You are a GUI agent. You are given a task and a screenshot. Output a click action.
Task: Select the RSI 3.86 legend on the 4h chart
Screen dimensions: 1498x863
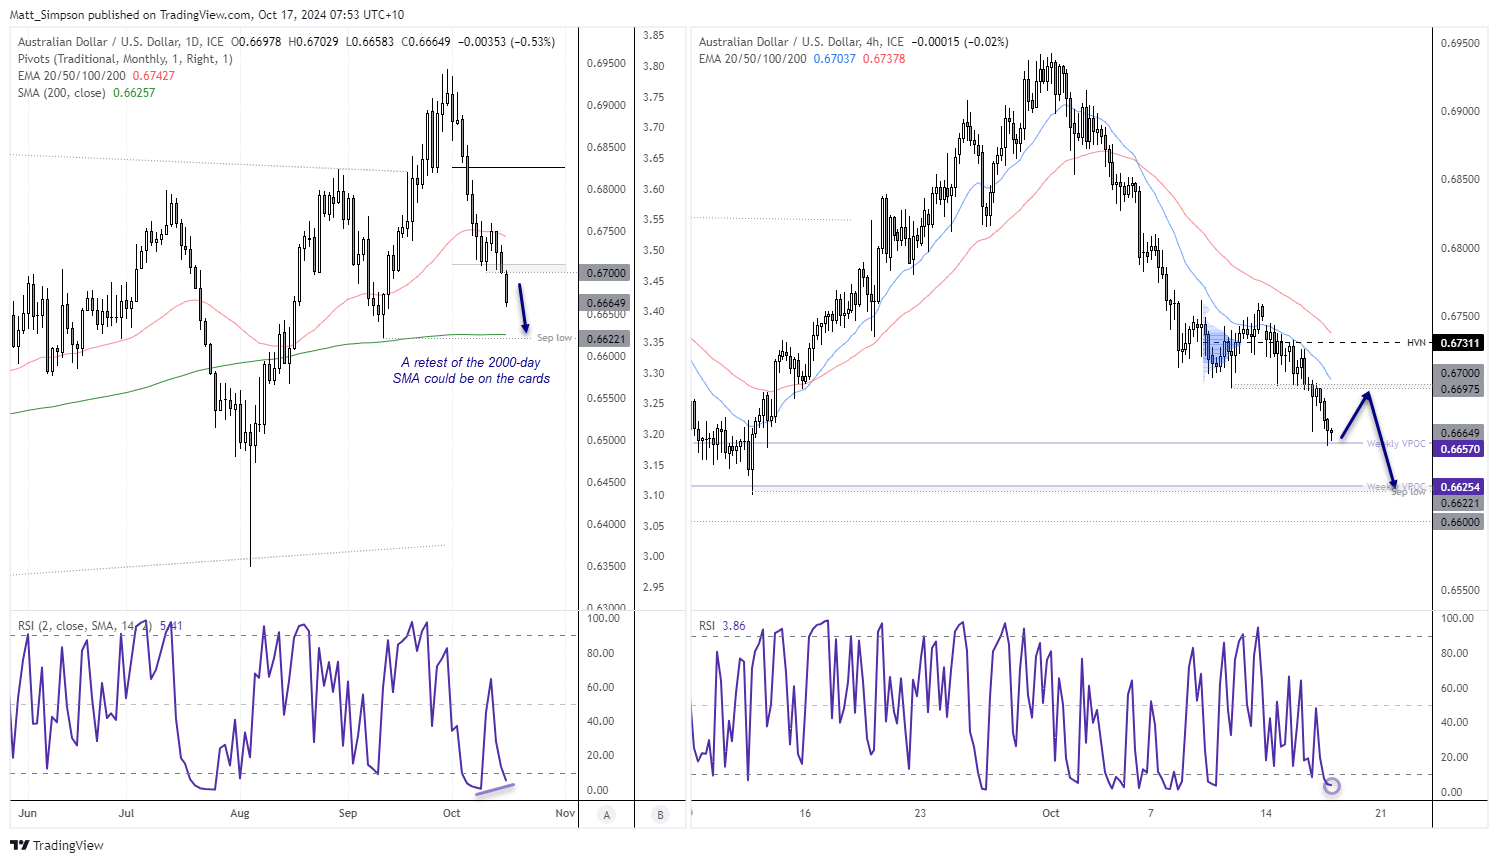pyautogui.click(x=722, y=626)
